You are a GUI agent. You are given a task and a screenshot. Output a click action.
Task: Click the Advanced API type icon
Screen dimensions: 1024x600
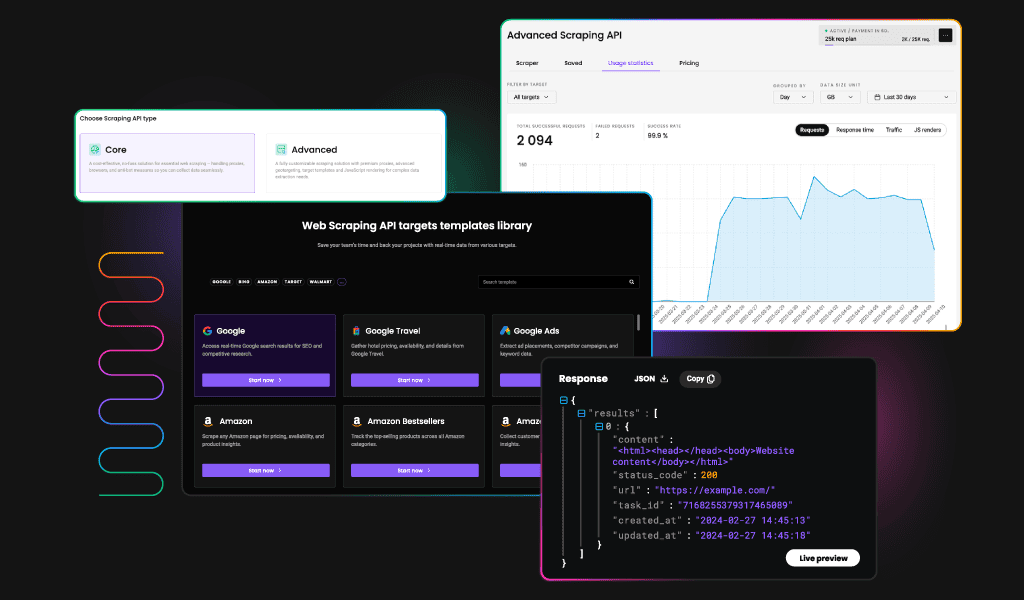281,149
